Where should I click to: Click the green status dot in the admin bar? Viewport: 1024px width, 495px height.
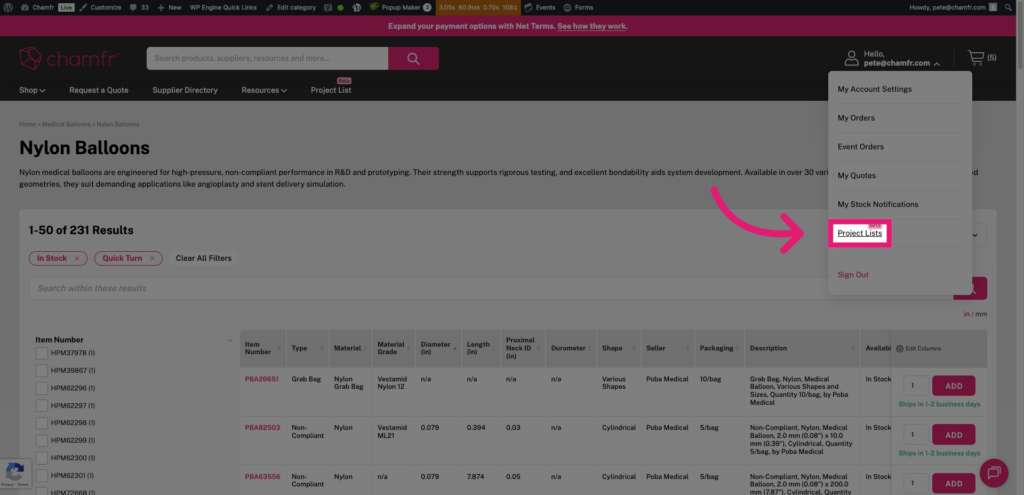click(x=340, y=8)
